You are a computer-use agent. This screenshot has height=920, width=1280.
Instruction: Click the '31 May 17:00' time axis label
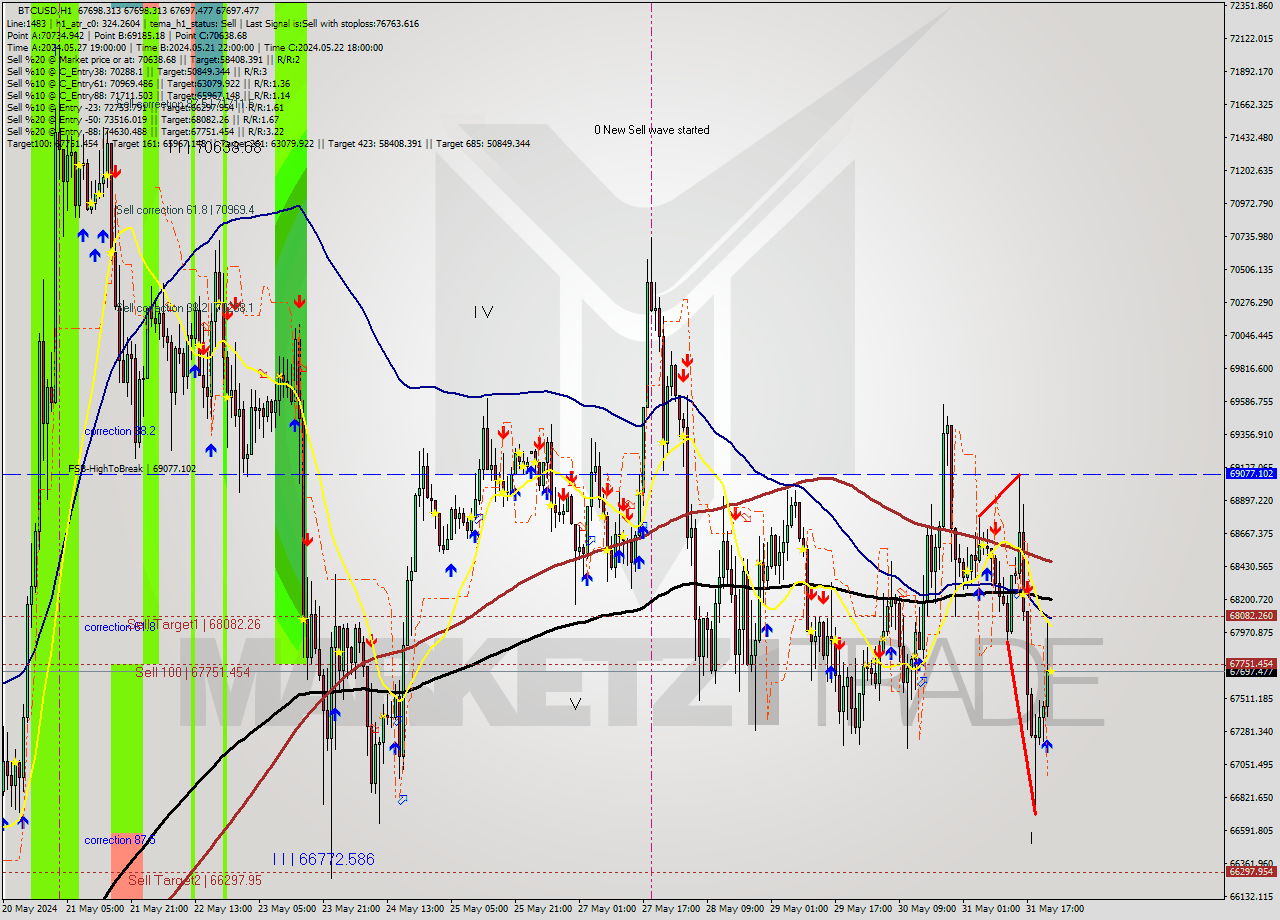[1055, 909]
